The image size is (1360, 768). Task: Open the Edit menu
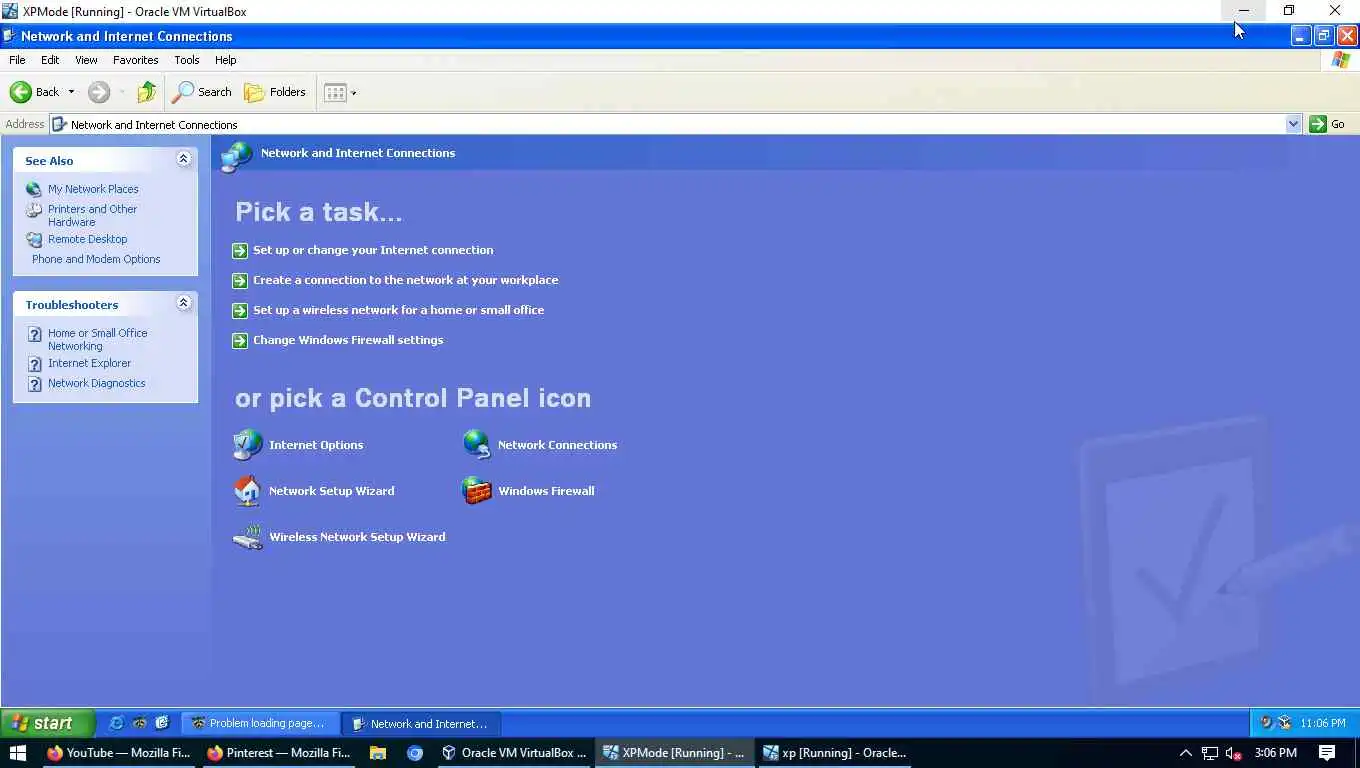point(50,60)
